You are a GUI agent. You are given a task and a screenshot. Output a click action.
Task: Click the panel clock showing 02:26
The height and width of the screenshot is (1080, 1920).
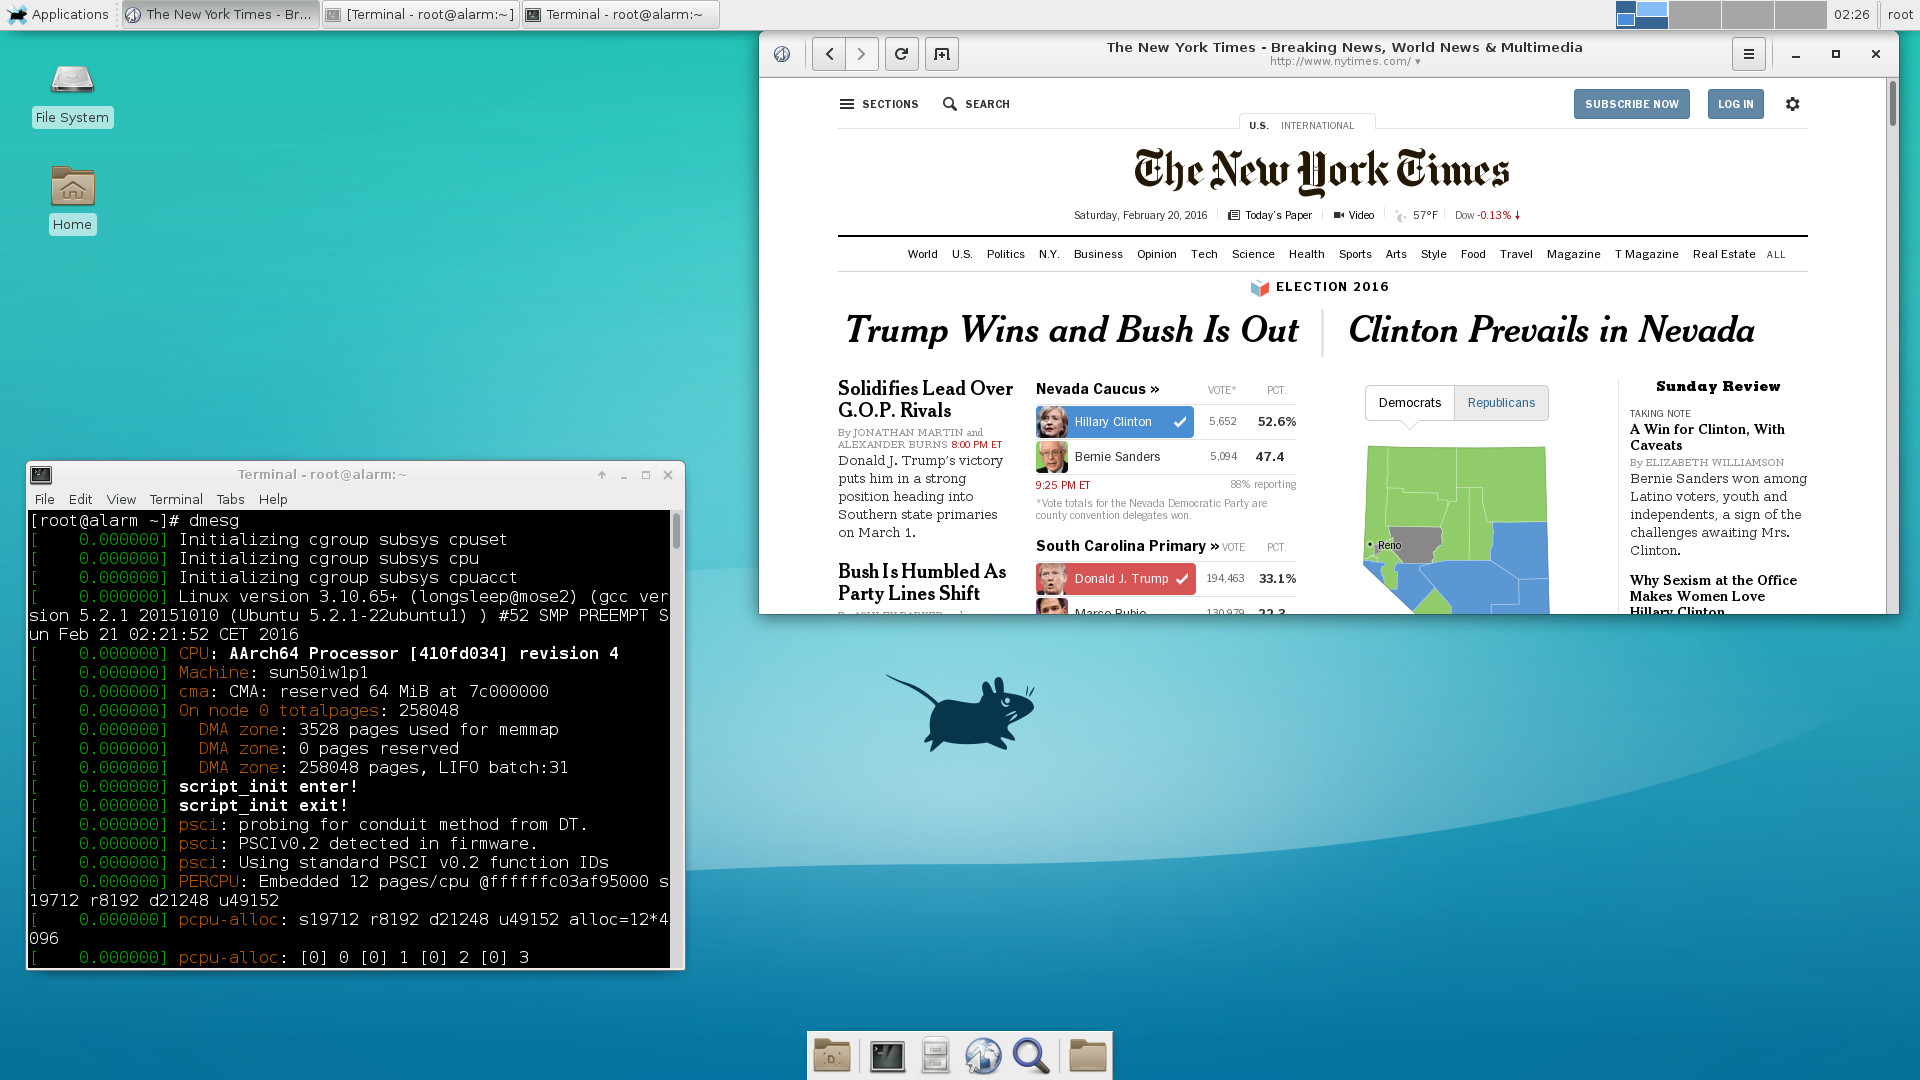1851,14
